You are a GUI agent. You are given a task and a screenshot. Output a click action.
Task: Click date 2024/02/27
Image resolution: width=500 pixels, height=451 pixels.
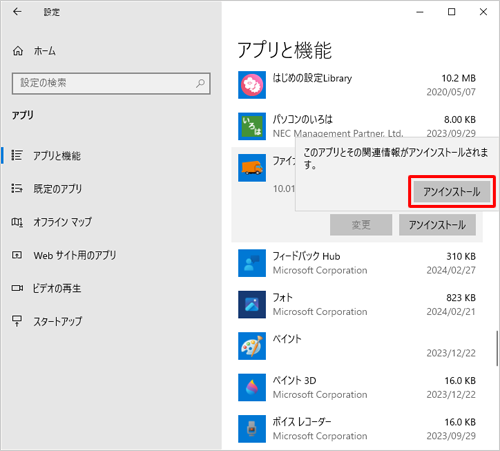(451, 270)
